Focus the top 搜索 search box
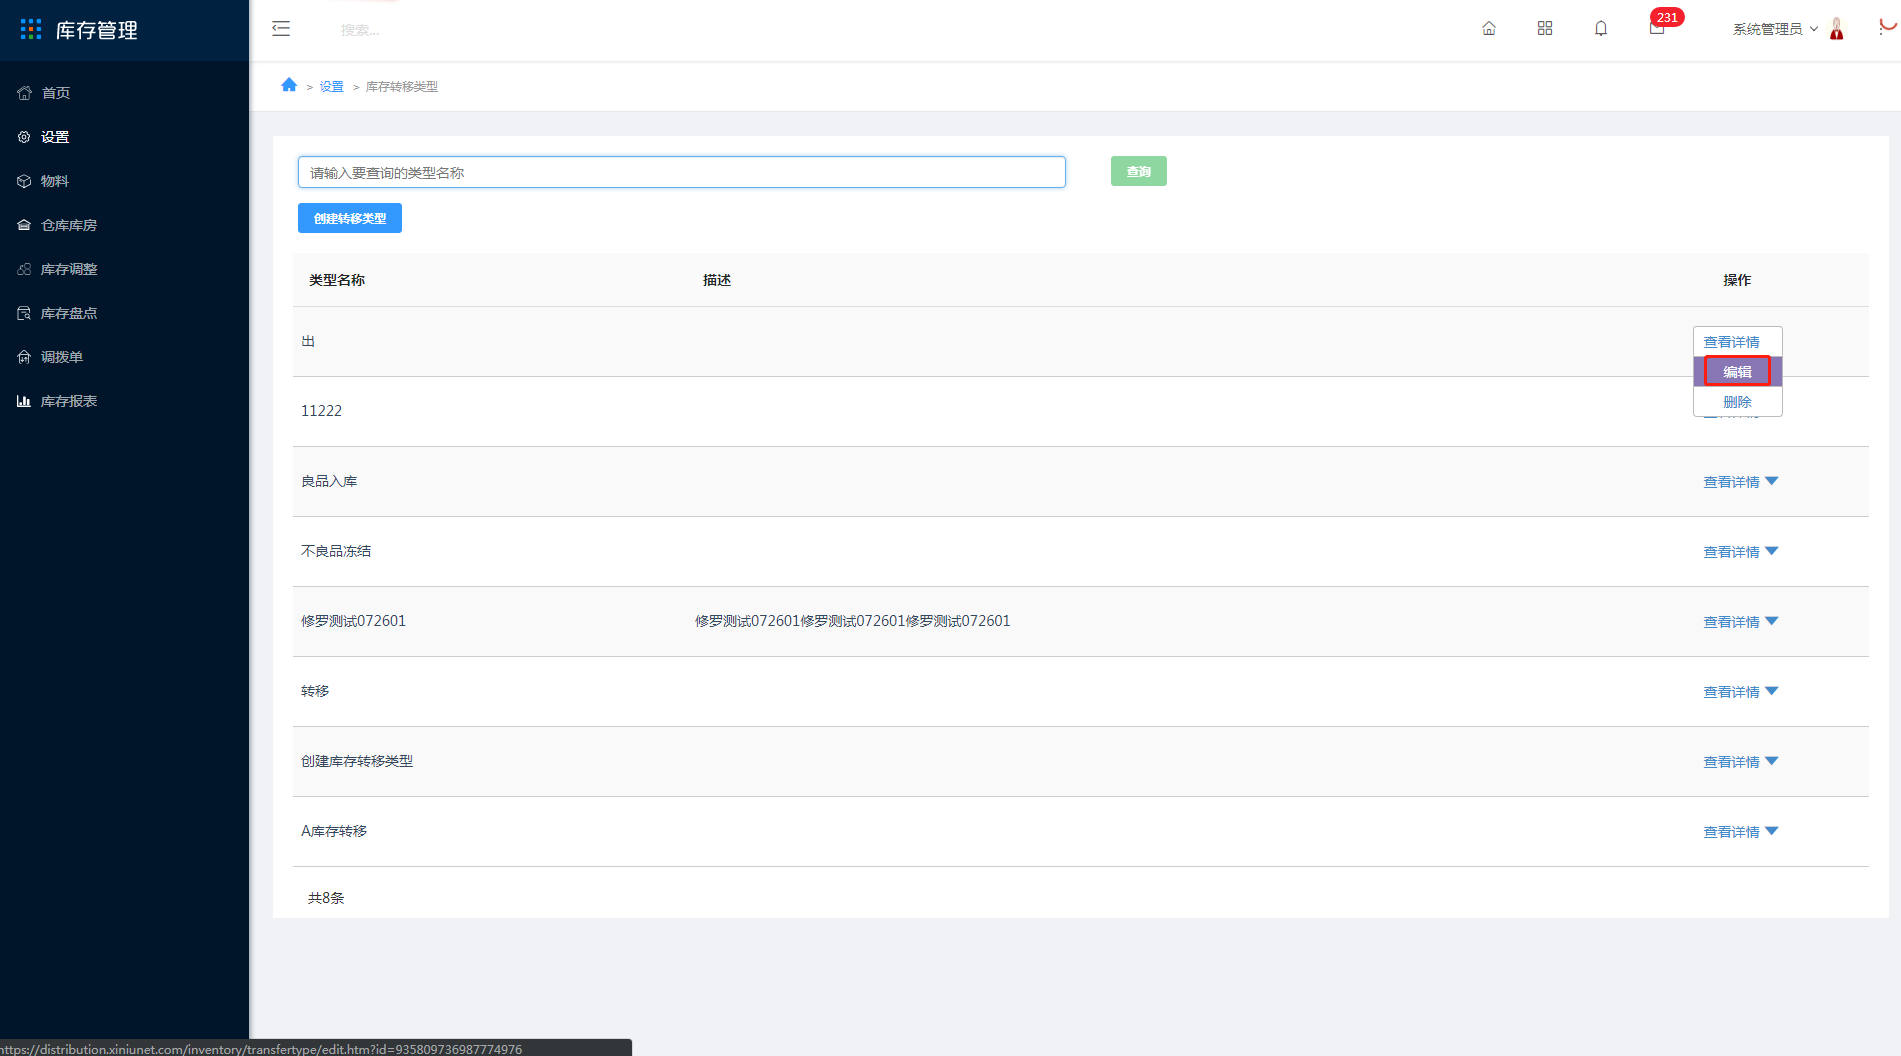 click(x=360, y=30)
